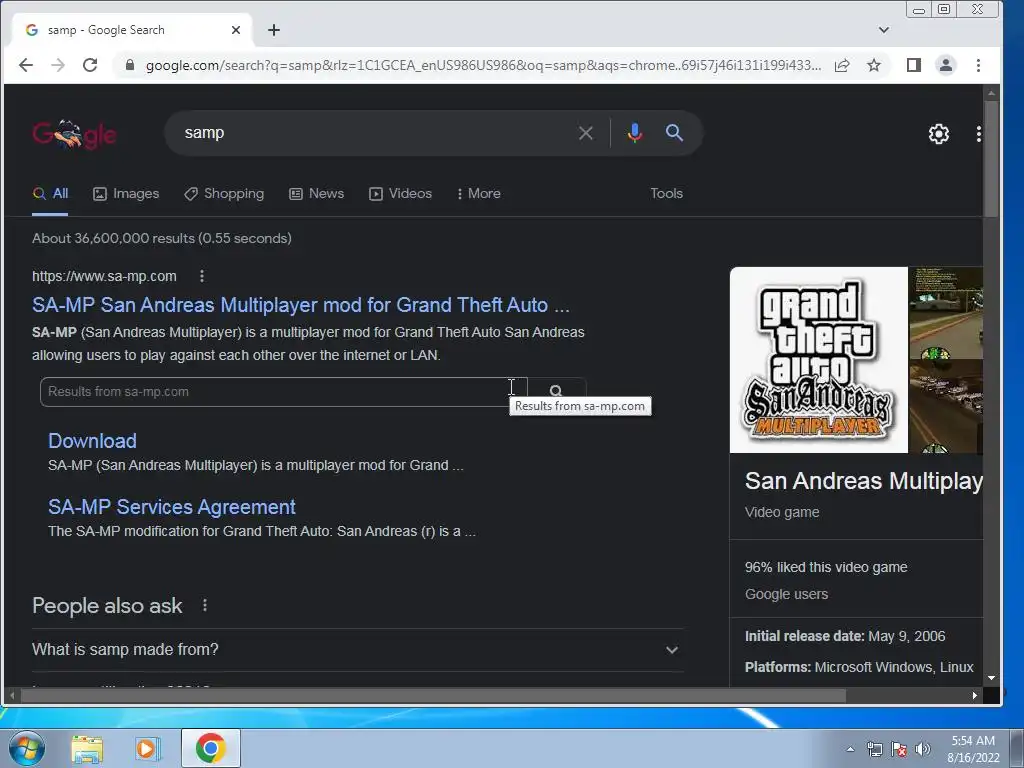This screenshot has width=1024, height=768.
Task: Toggle the Chrome side panel
Action: coord(914,65)
